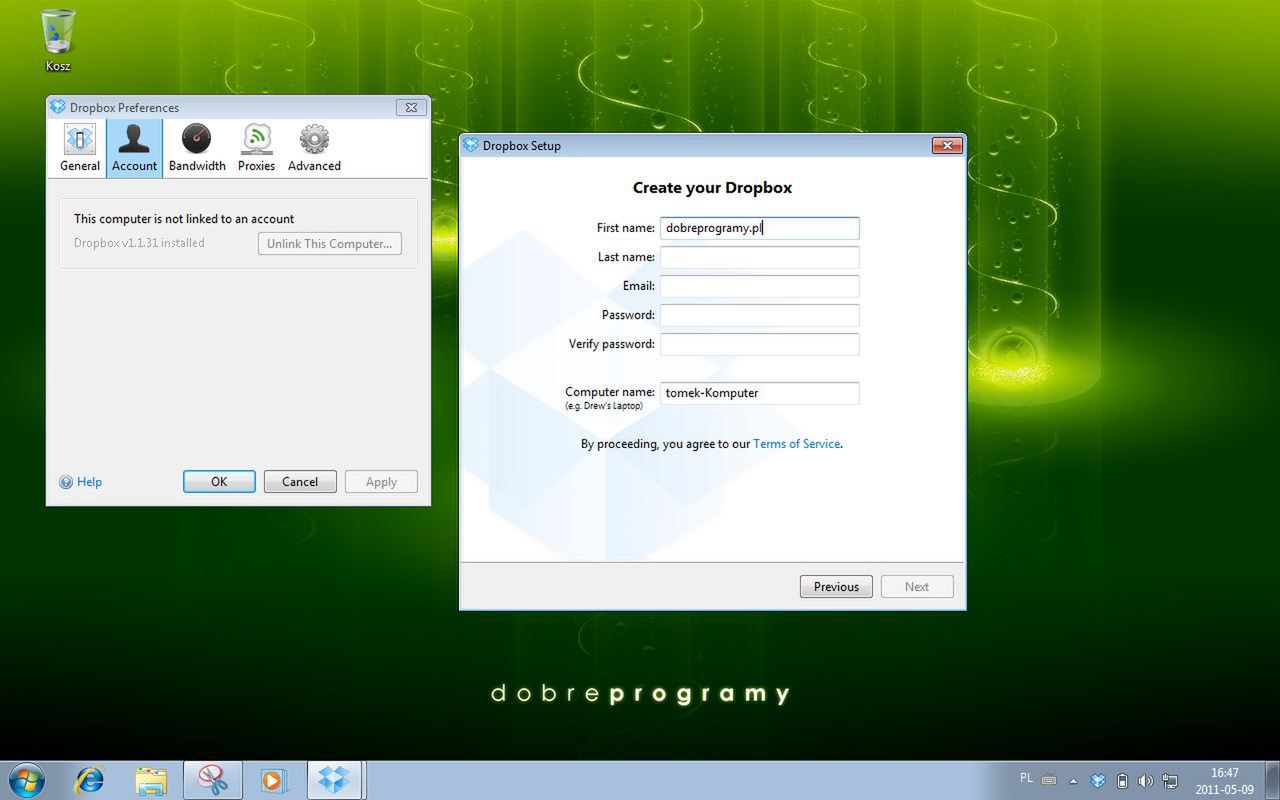Image resolution: width=1280 pixels, height=800 pixels.
Task: Click the "(e.g. Drew's Laptop)" hint text
Action: point(604,406)
